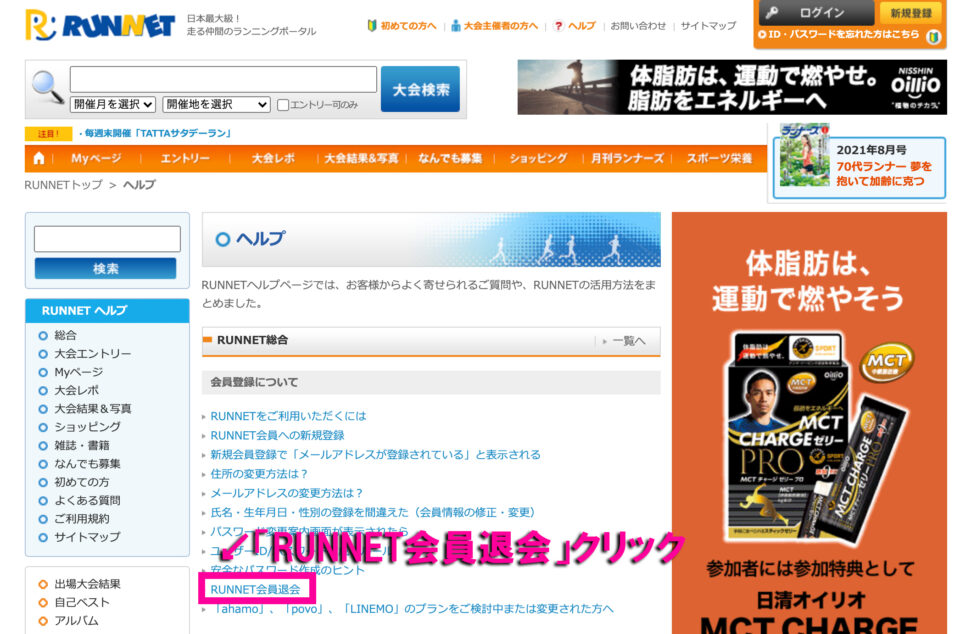Open the 大会結果&写真 menu

[x=361, y=158]
